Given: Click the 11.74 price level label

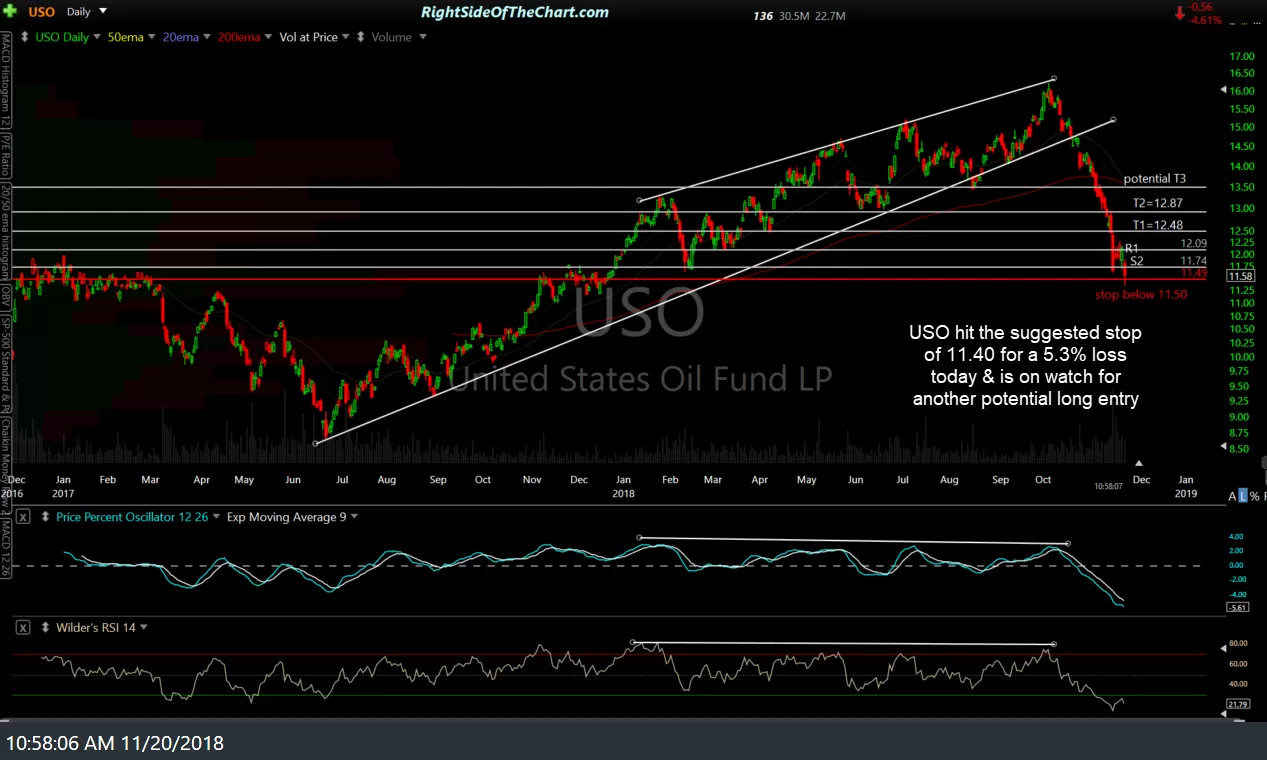Looking at the screenshot, I should [1193, 260].
